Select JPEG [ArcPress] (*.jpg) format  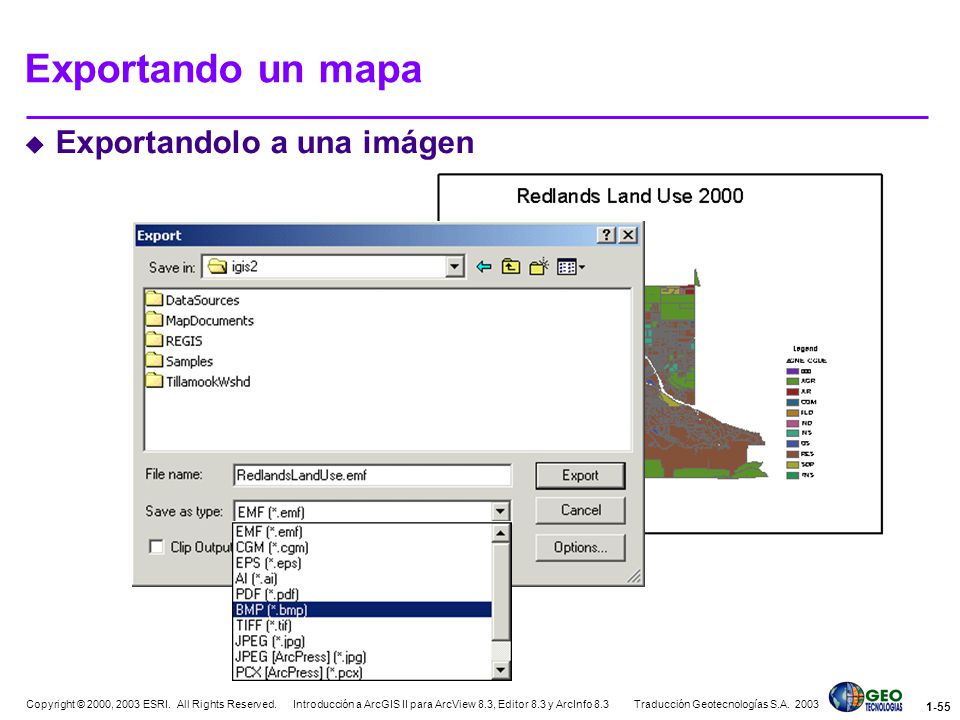[362, 656]
